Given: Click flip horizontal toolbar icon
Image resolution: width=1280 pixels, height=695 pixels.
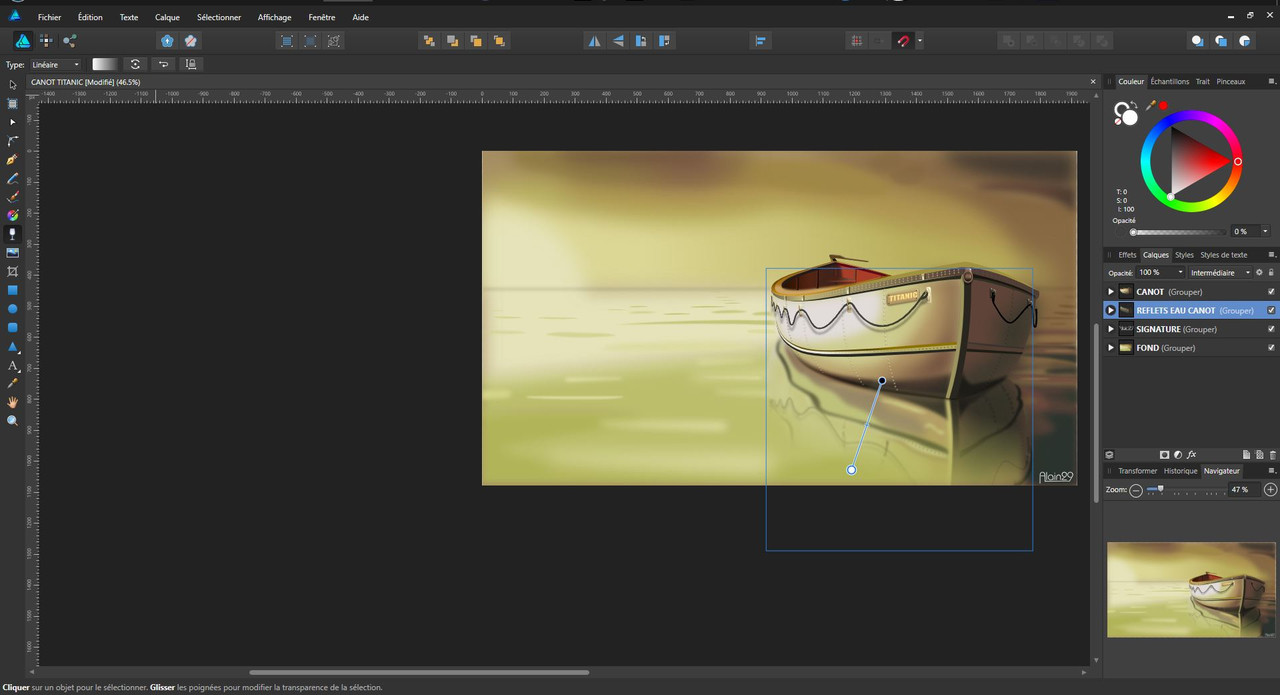Looking at the screenshot, I should (x=594, y=41).
